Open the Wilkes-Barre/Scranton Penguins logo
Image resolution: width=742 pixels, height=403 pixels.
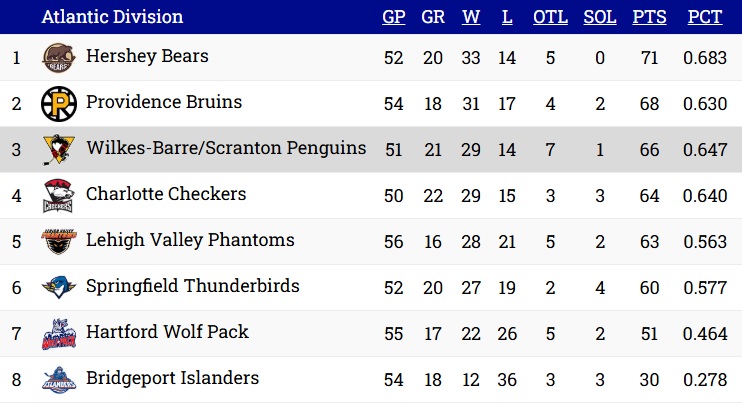tap(59, 149)
